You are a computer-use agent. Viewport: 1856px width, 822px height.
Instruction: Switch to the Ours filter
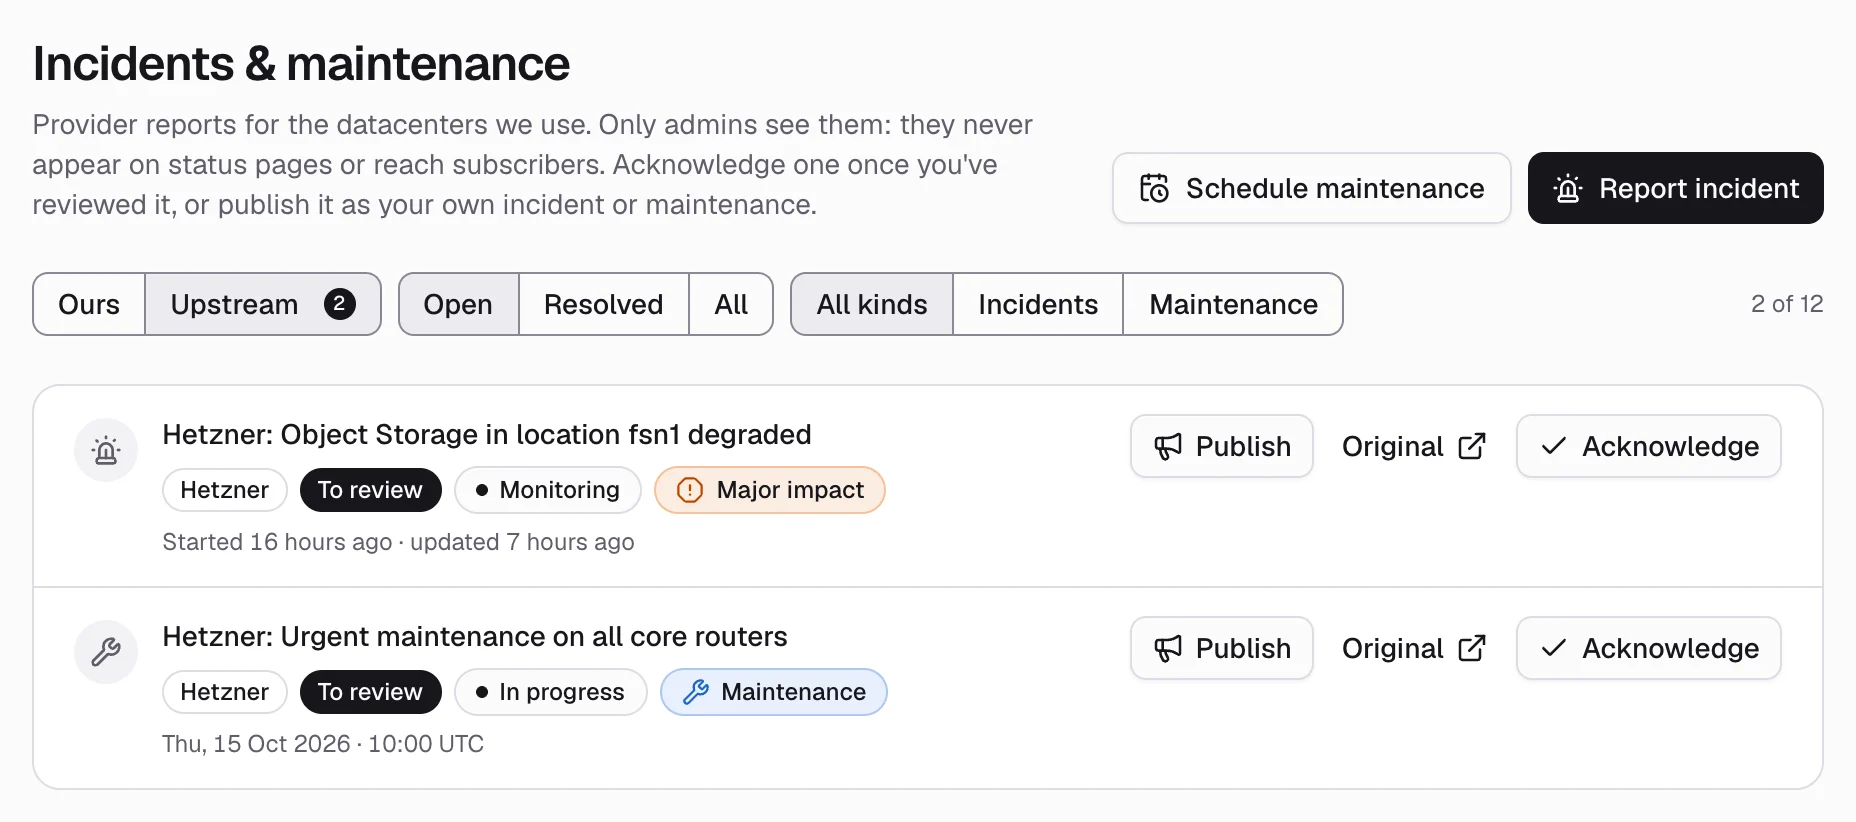click(89, 304)
